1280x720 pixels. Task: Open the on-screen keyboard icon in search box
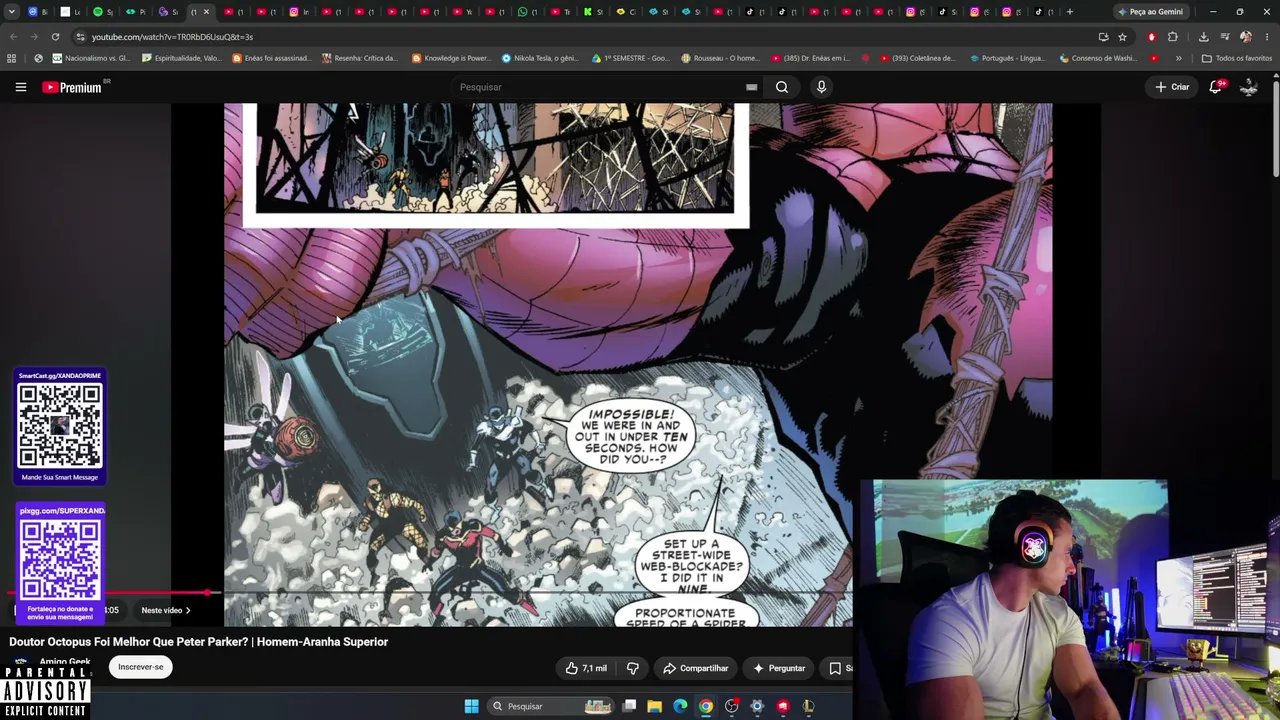tap(751, 87)
